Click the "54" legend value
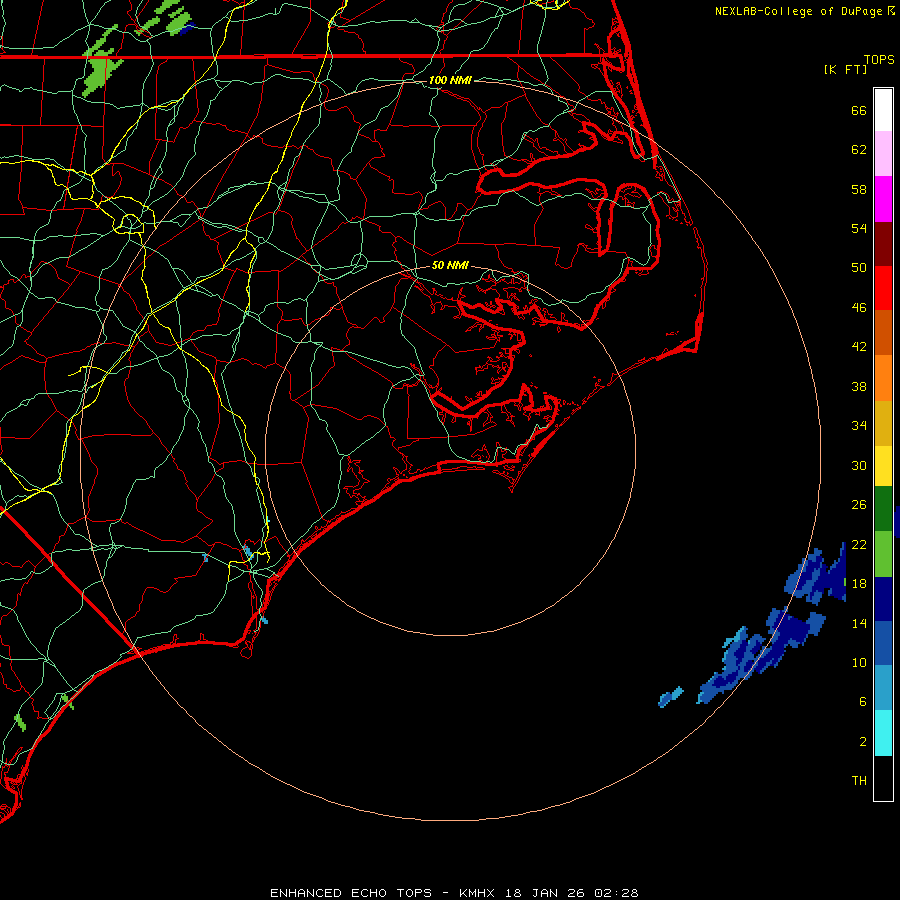This screenshot has width=900, height=900. pyautogui.click(x=859, y=228)
